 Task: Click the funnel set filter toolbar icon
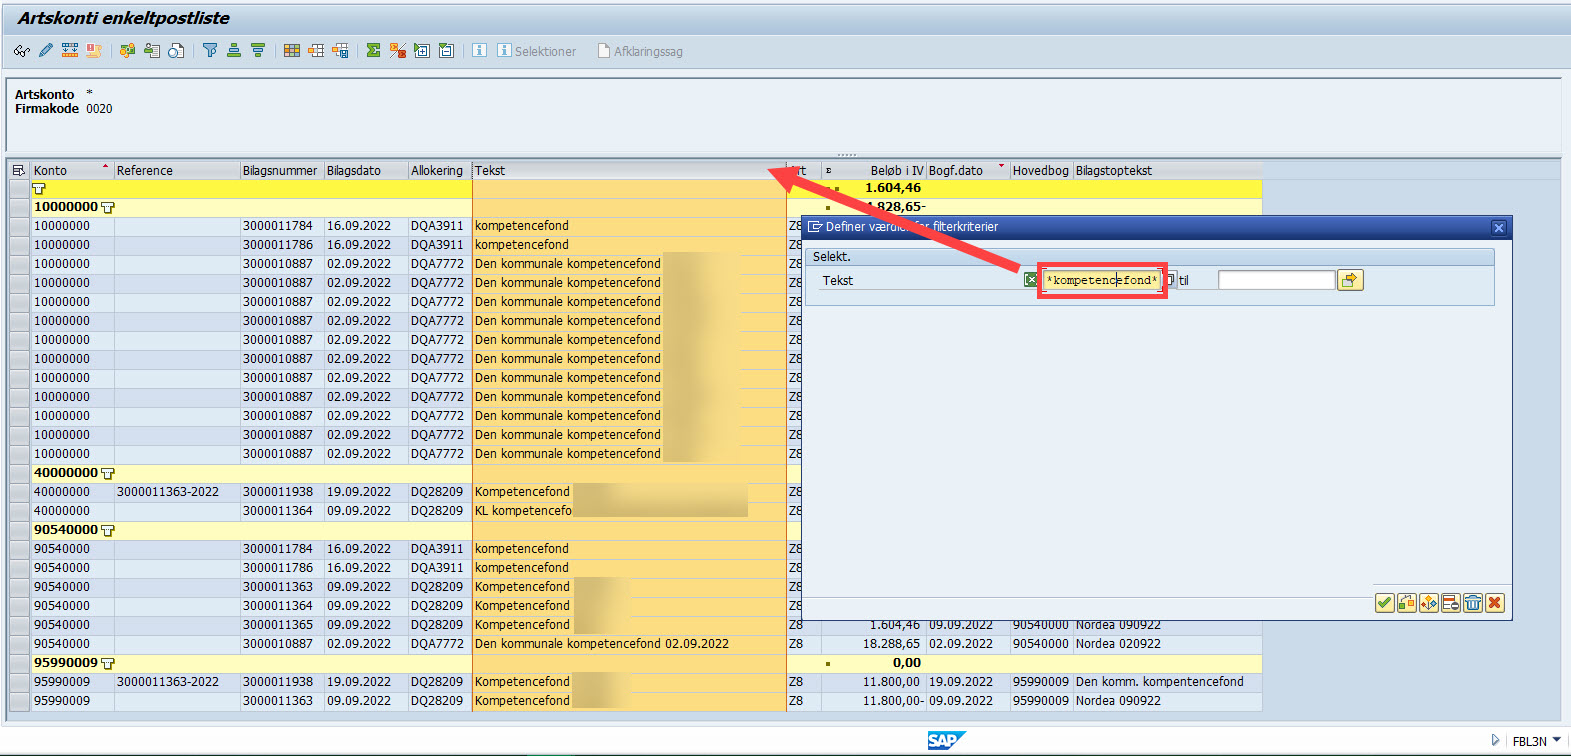click(x=210, y=51)
